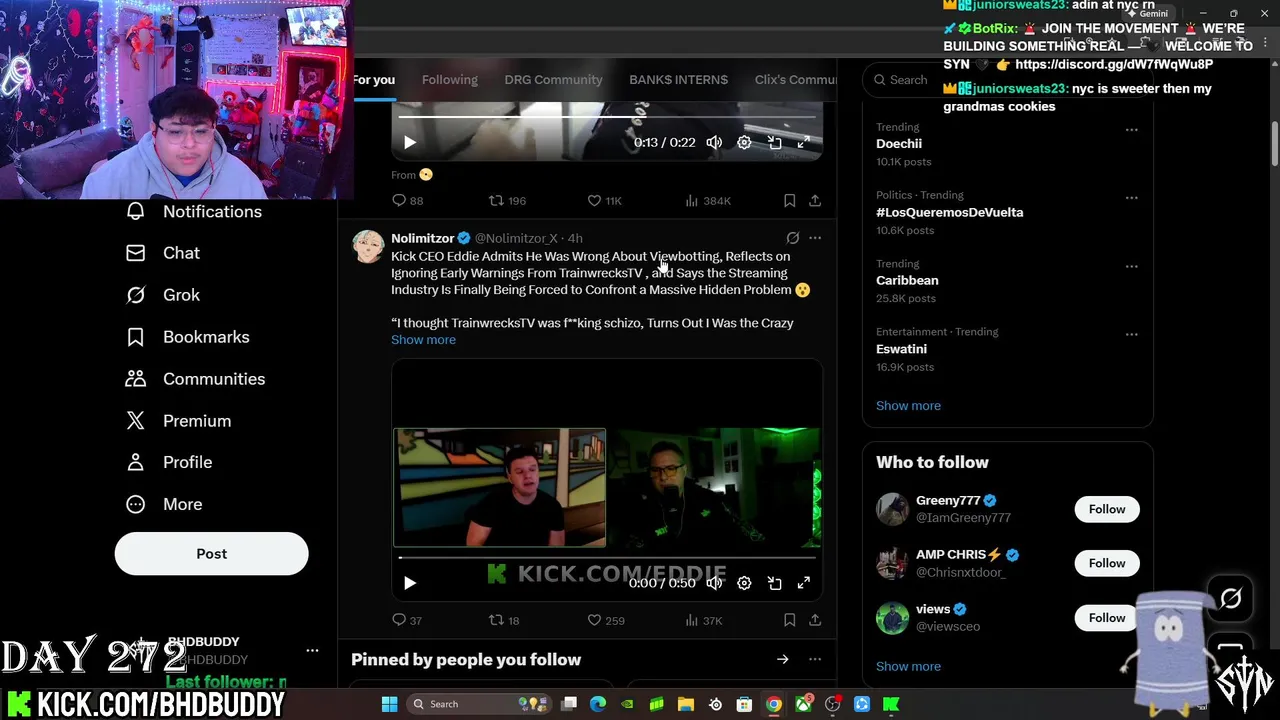Switch to the Following tab
The height and width of the screenshot is (720, 1280).
pos(449,80)
